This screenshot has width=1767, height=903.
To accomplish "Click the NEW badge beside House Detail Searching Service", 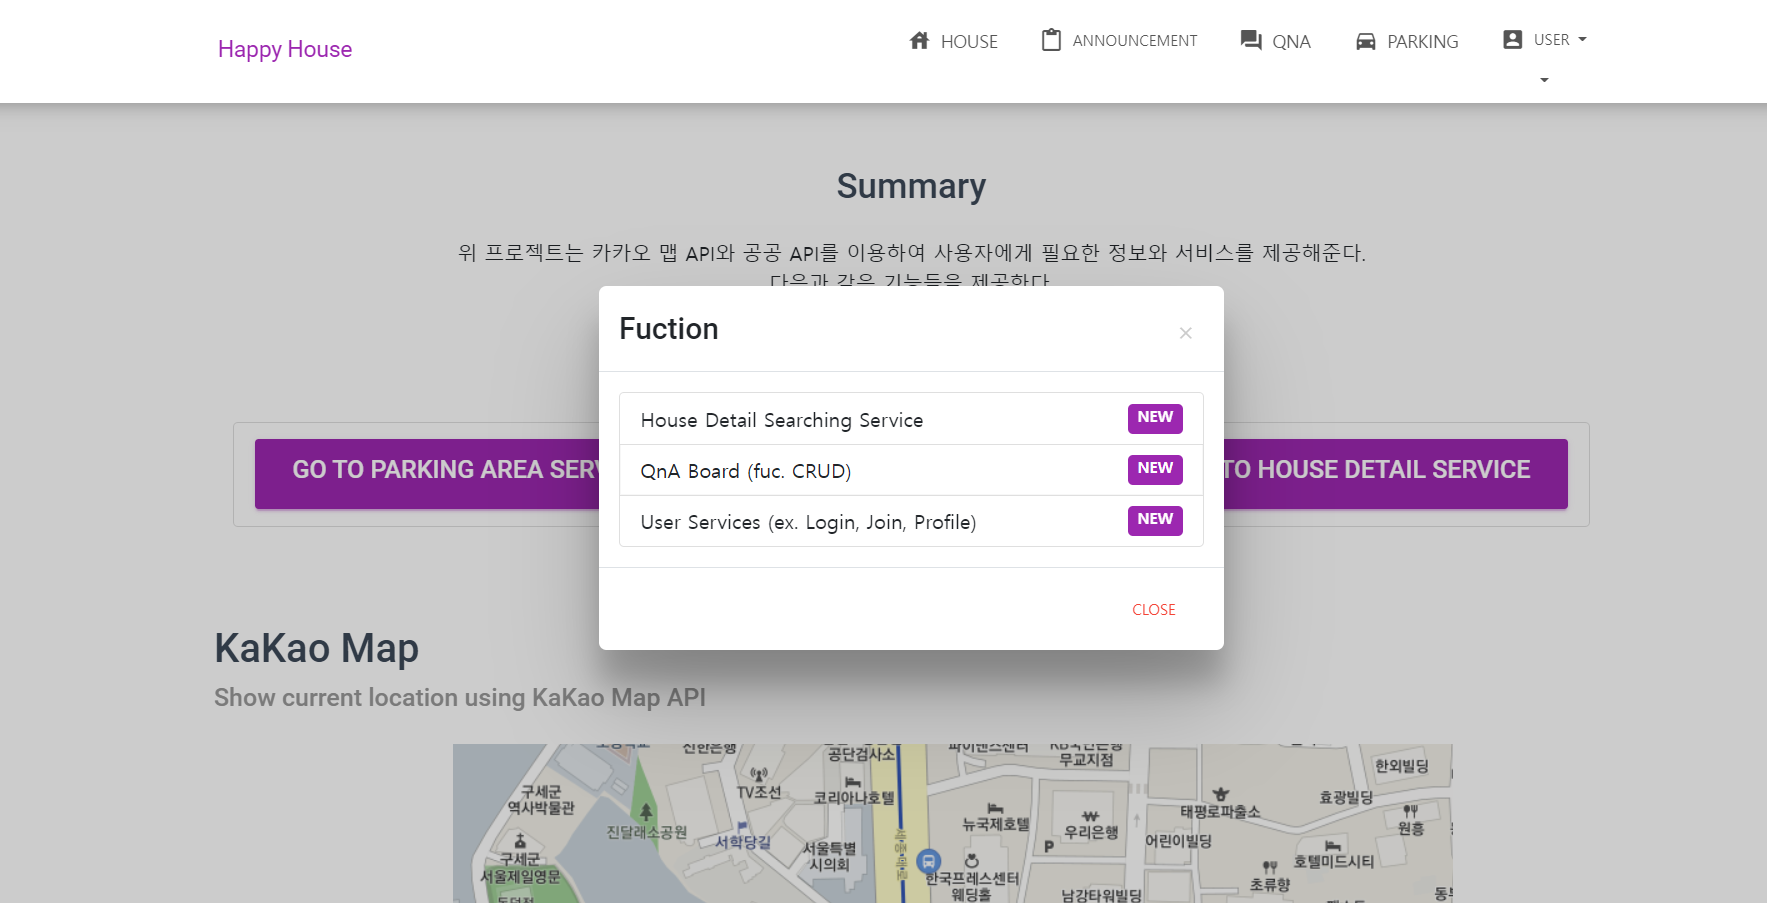I will [1155, 418].
